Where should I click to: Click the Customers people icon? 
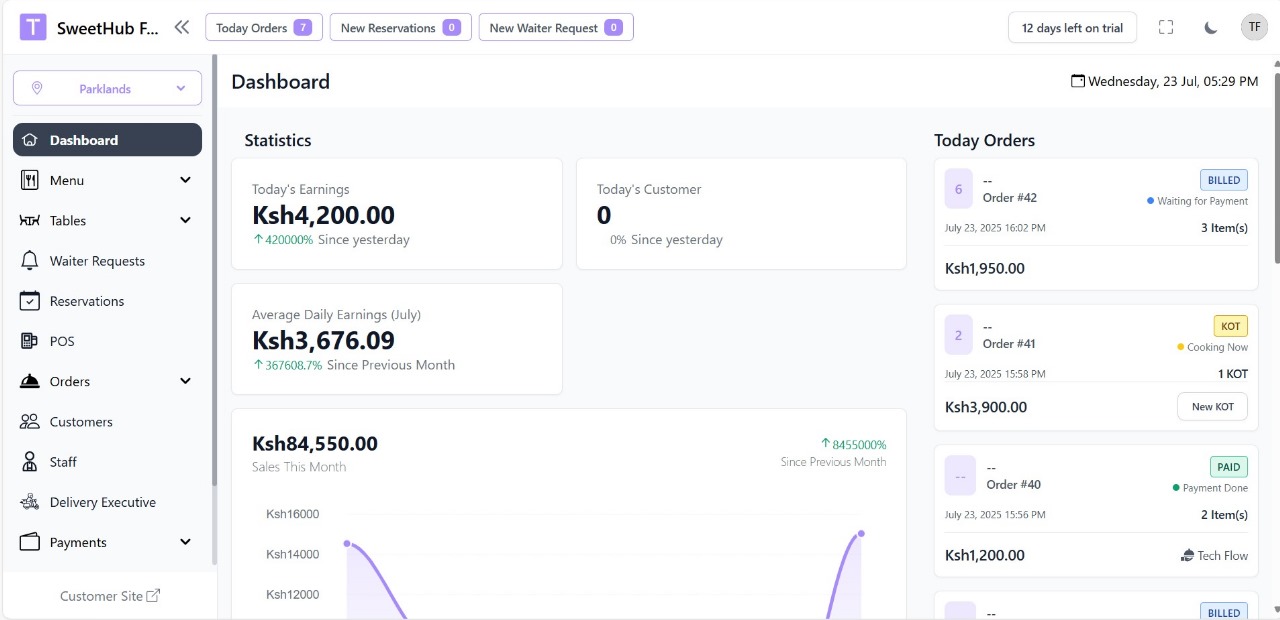click(30, 422)
